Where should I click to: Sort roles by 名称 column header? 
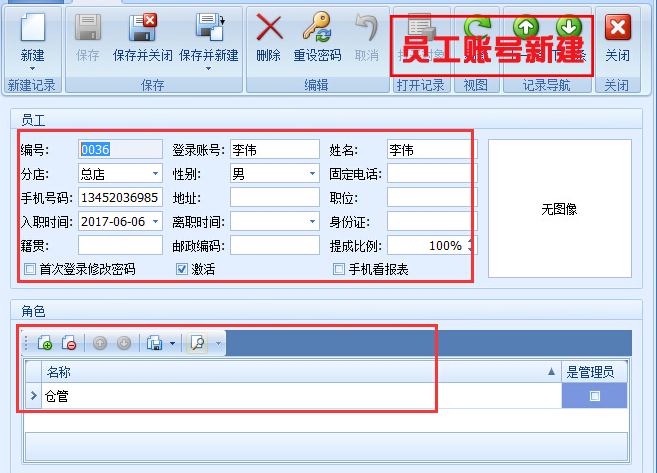pos(300,371)
